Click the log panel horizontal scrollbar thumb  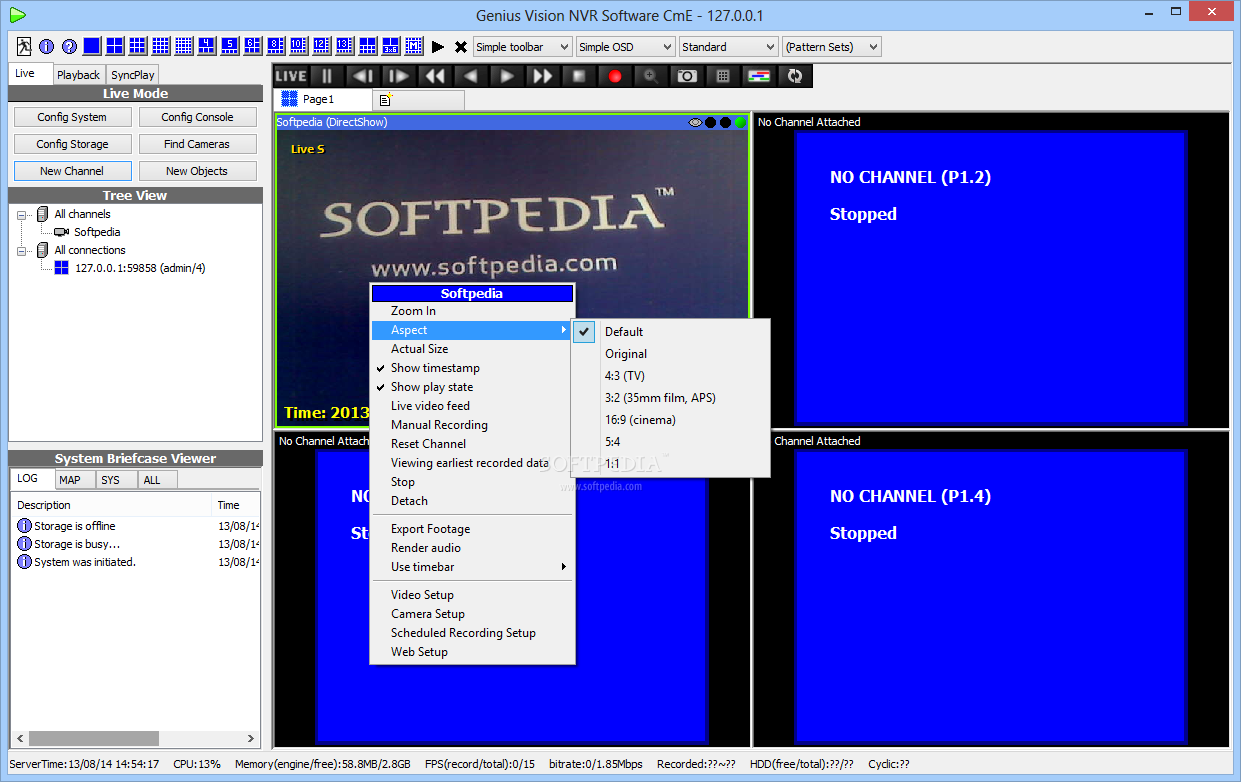click(94, 738)
